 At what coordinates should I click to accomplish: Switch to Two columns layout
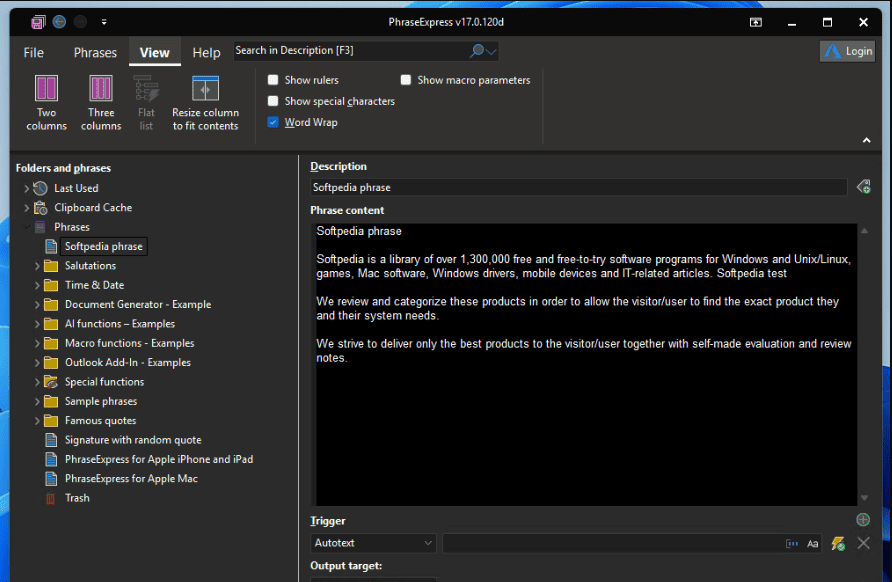click(46, 102)
